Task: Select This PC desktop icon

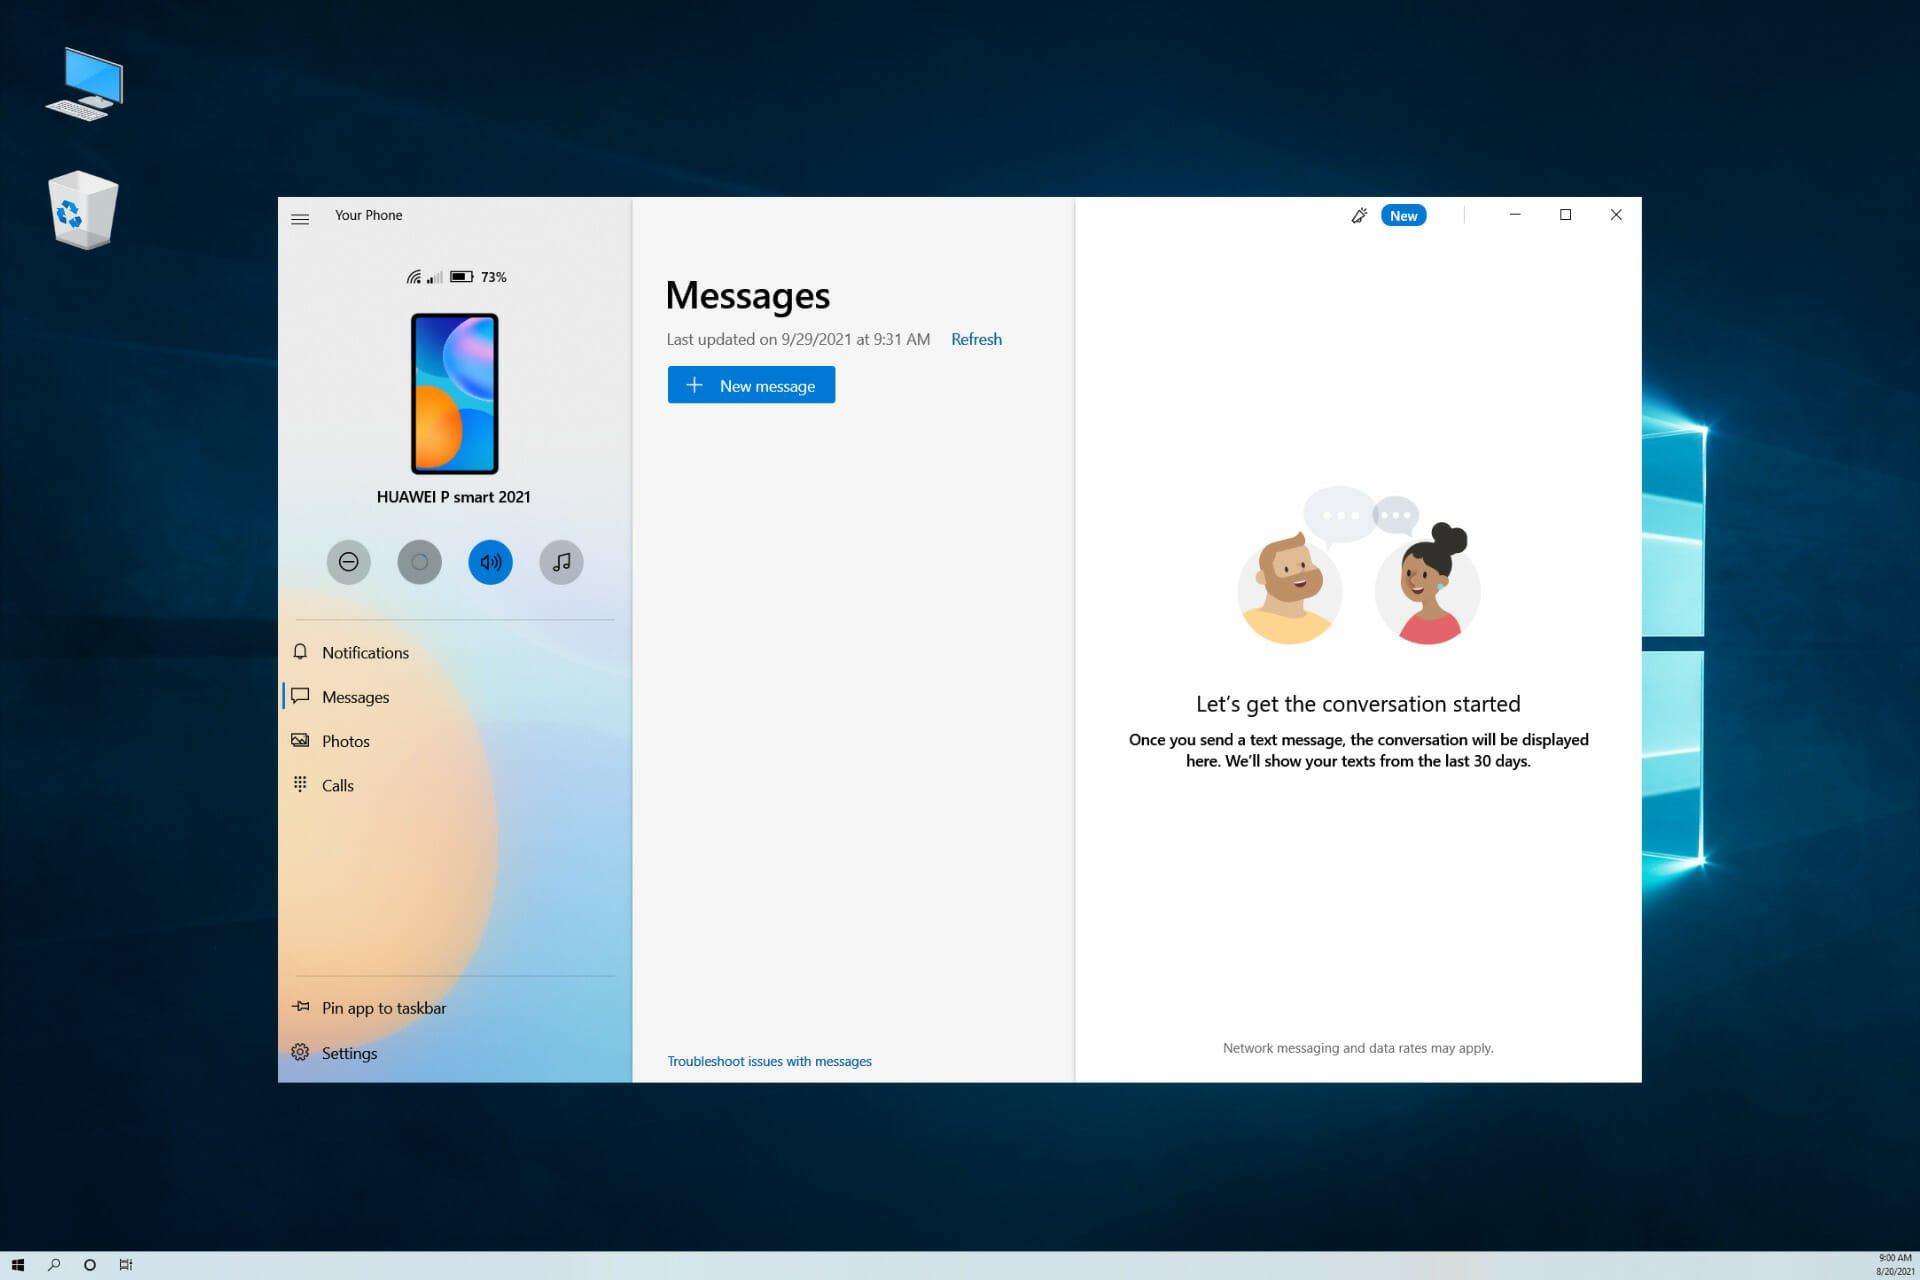Action: coord(85,84)
